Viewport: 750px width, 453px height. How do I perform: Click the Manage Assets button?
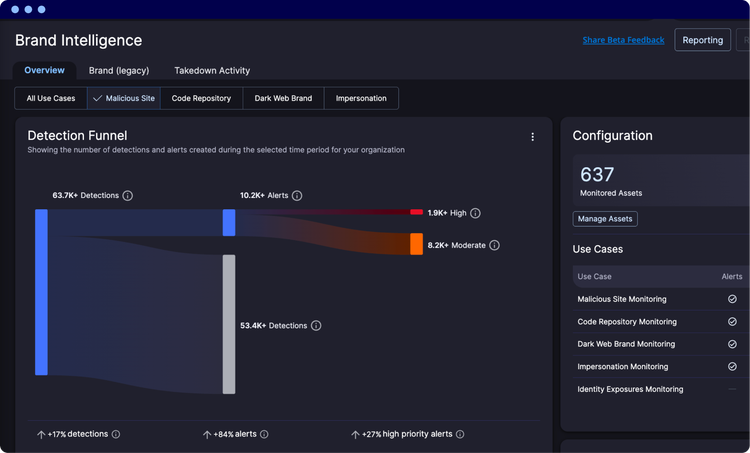[605, 219]
